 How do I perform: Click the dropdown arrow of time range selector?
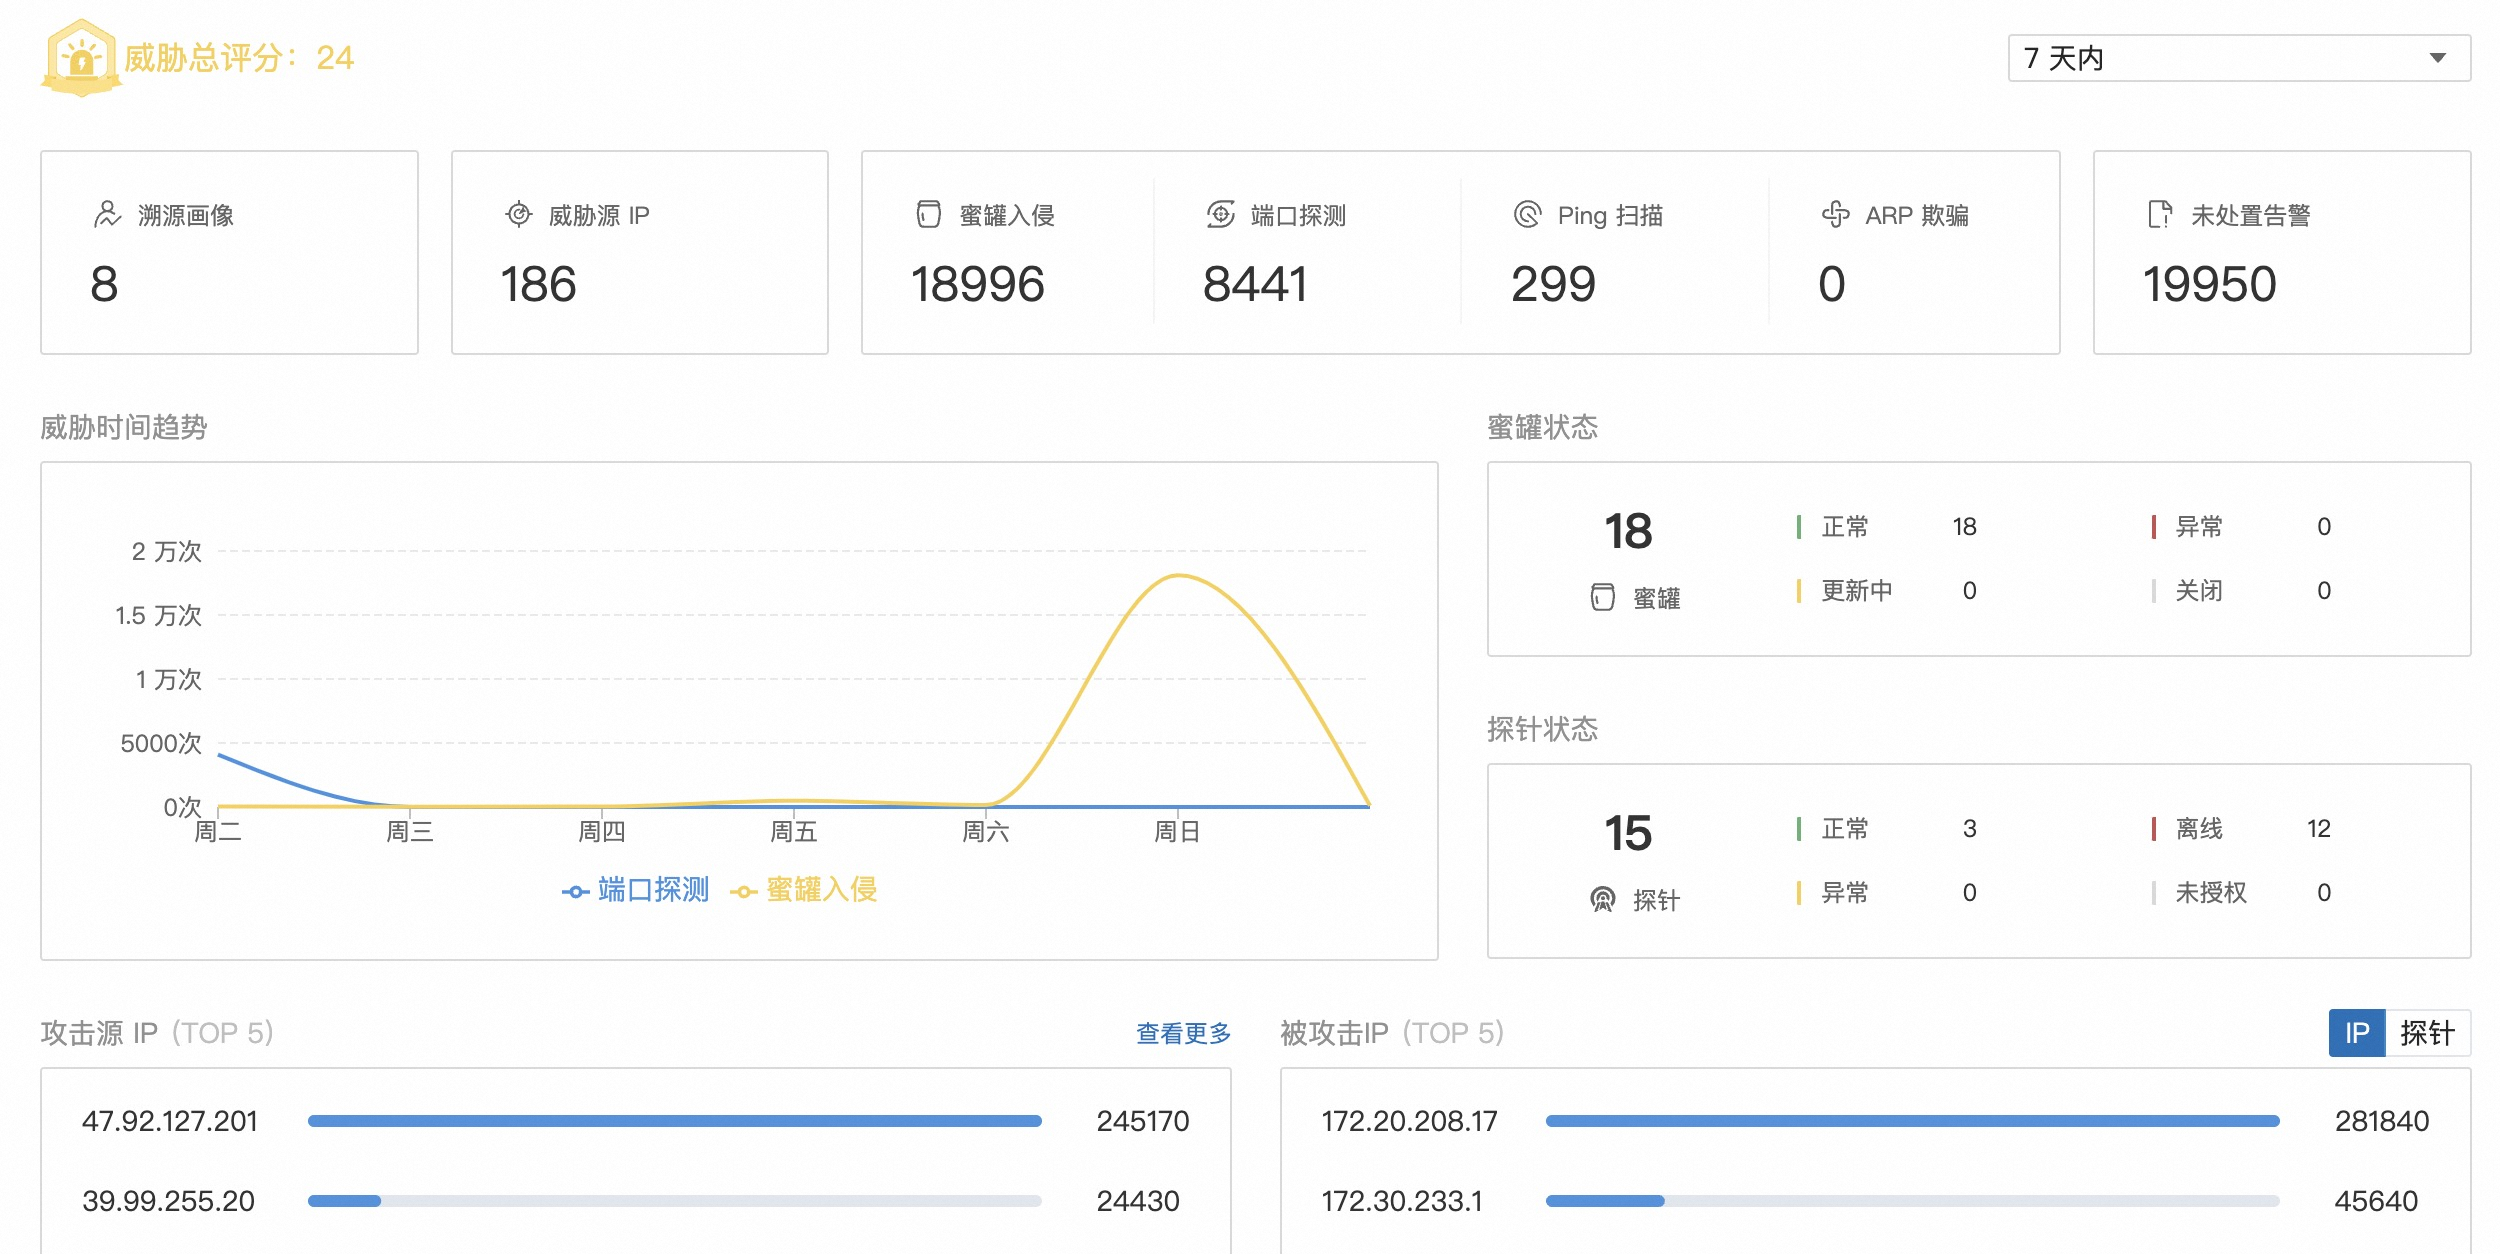tap(2438, 58)
